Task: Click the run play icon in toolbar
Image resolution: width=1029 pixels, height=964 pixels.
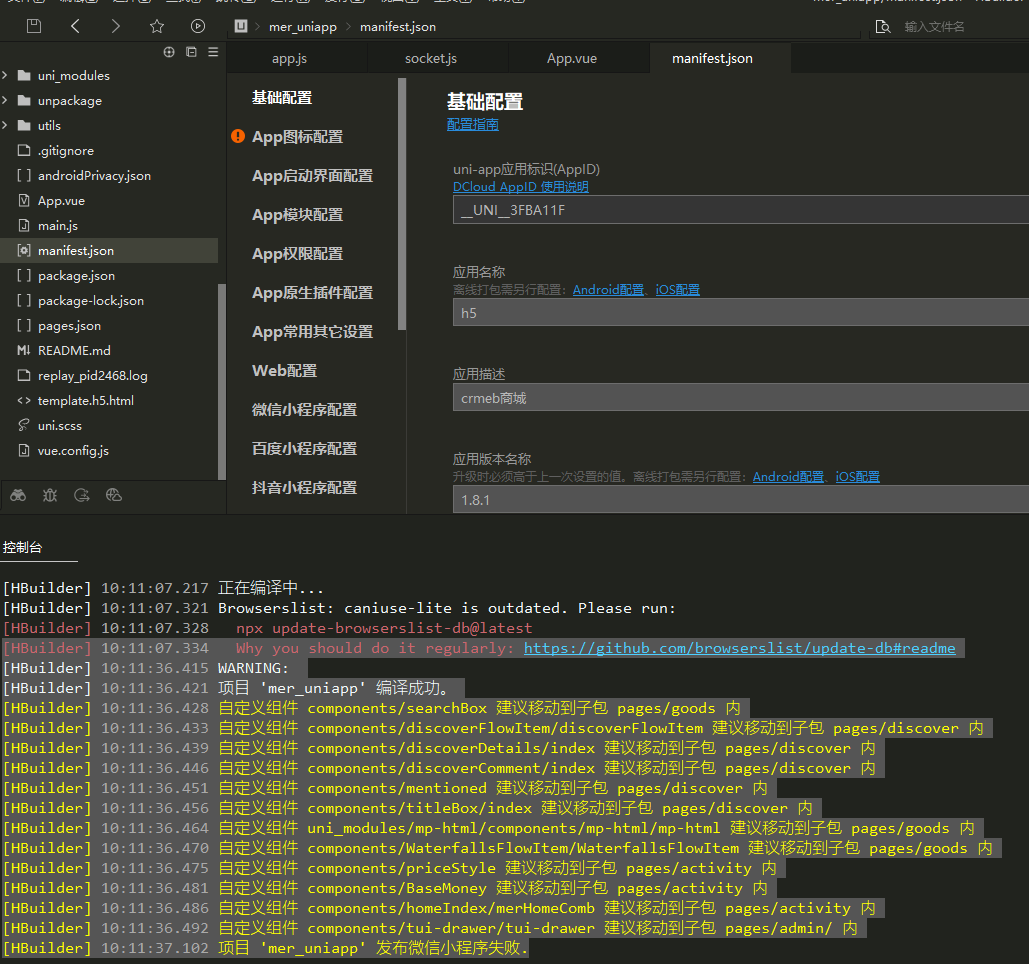Action: pyautogui.click(x=198, y=26)
